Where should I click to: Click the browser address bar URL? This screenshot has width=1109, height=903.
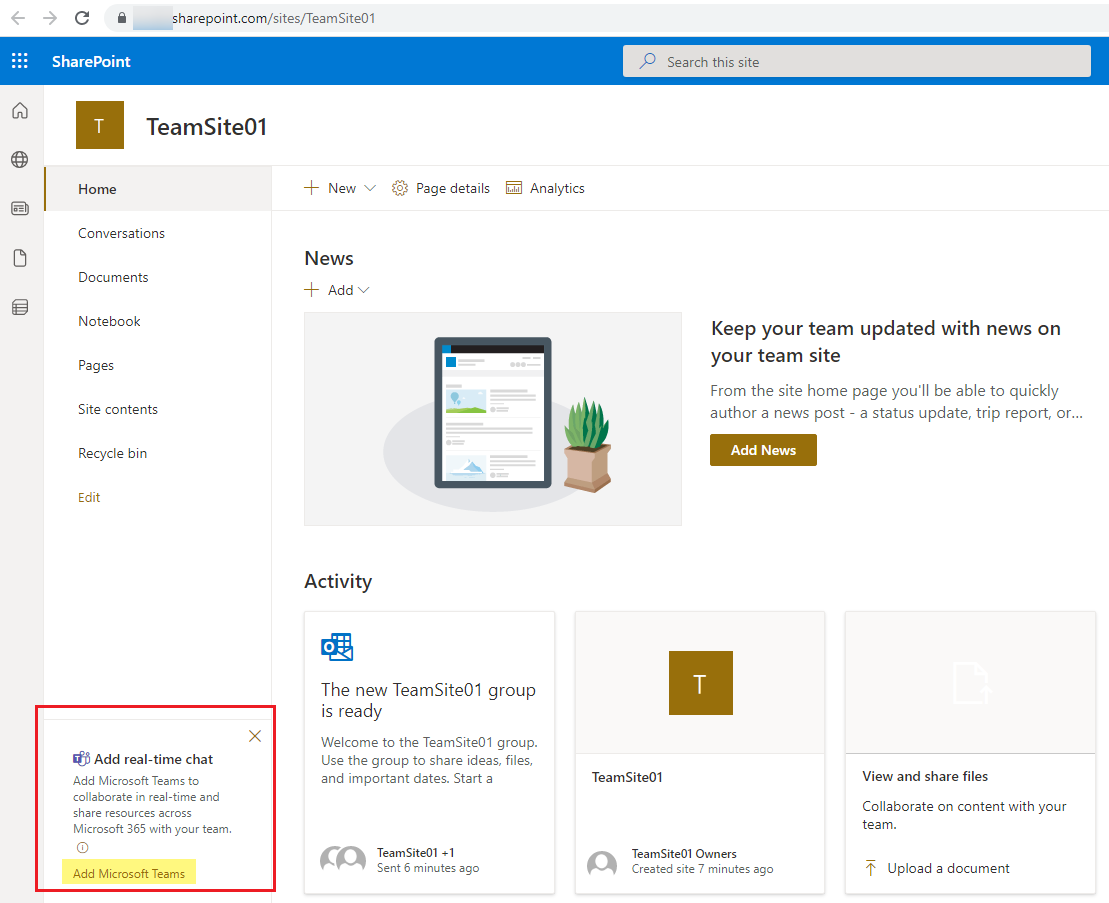tap(274, 18)
